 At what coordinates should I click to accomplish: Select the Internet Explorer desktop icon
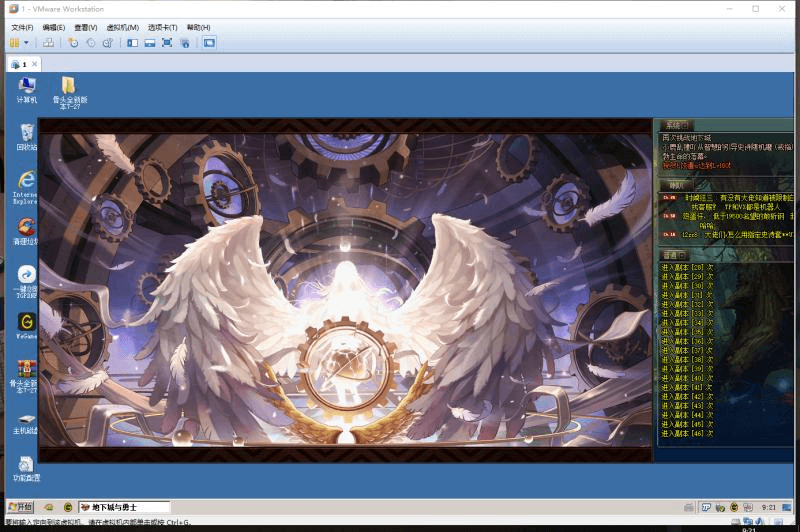coord(25,188)
